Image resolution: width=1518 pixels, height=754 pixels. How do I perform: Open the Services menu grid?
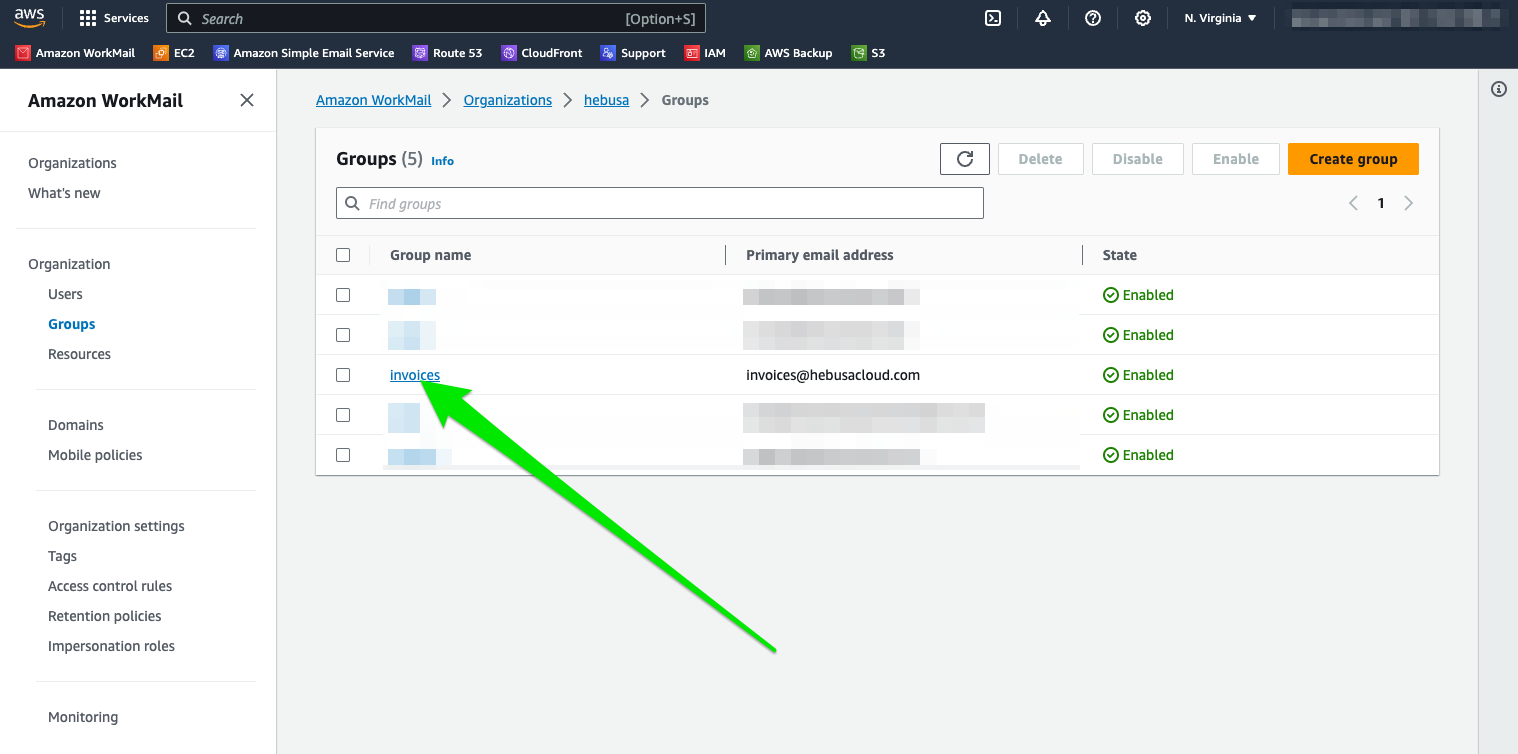point(114,18)
